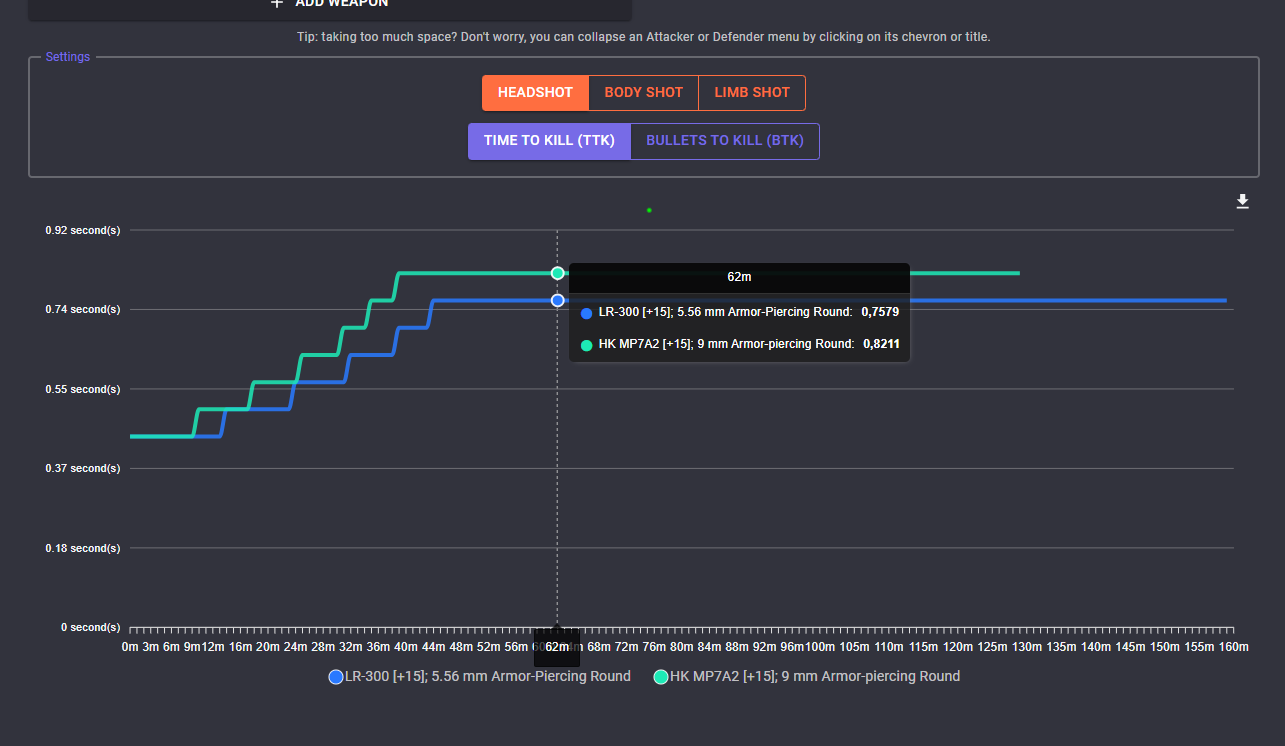Image resolution: width=1285 pixels, height=746 pixels.
Task: Click the 0.74 second(s) axis label
Action: tap(83, 309)
